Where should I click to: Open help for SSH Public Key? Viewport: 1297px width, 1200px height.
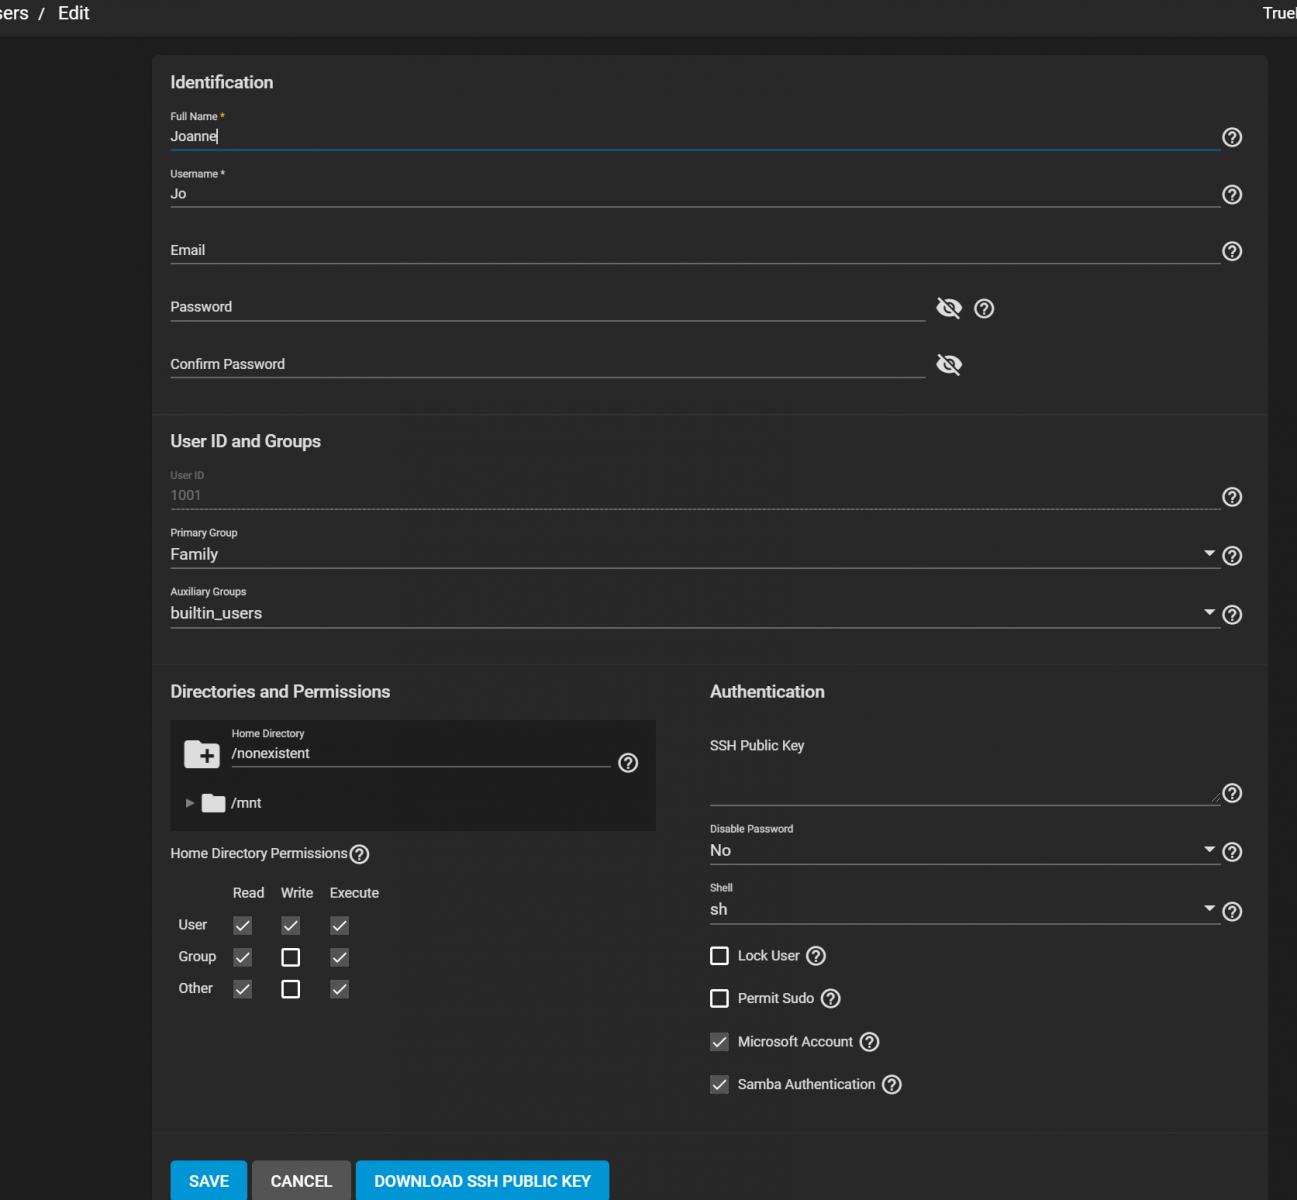pyautogui.click(x=1232, y=793)
